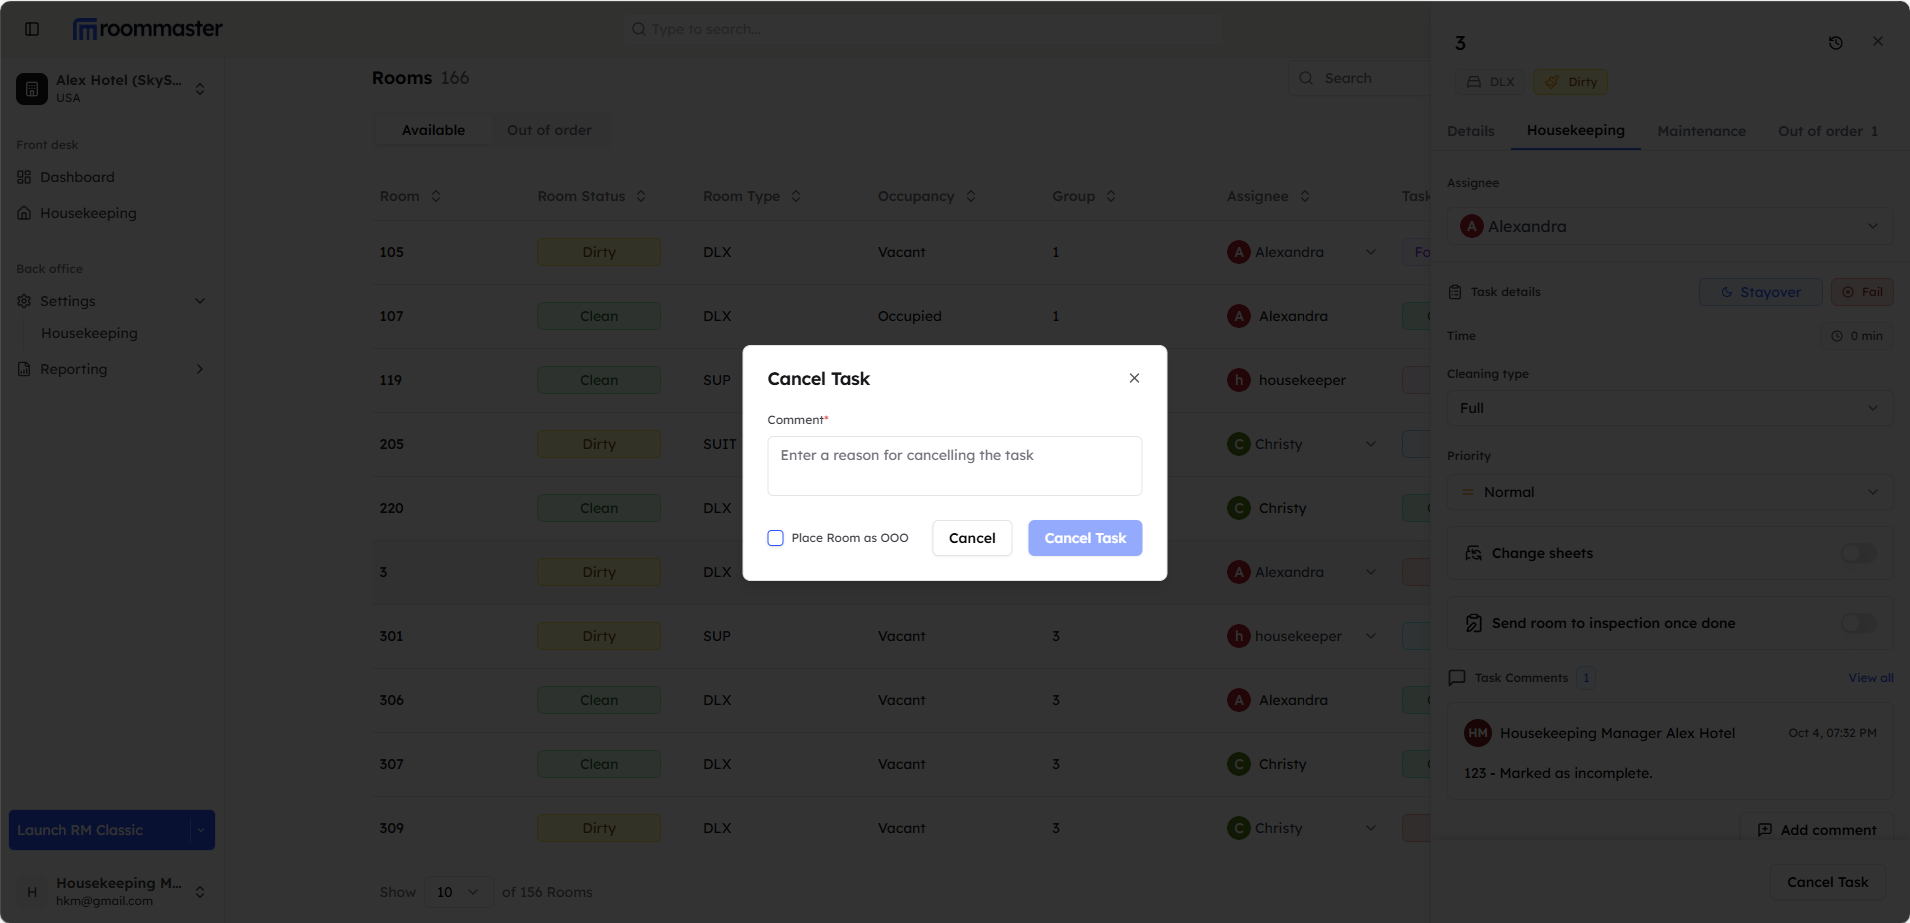Select Housekeeping under Front desk
Viewport: 1910px width, 923px height.
[88, 213]
